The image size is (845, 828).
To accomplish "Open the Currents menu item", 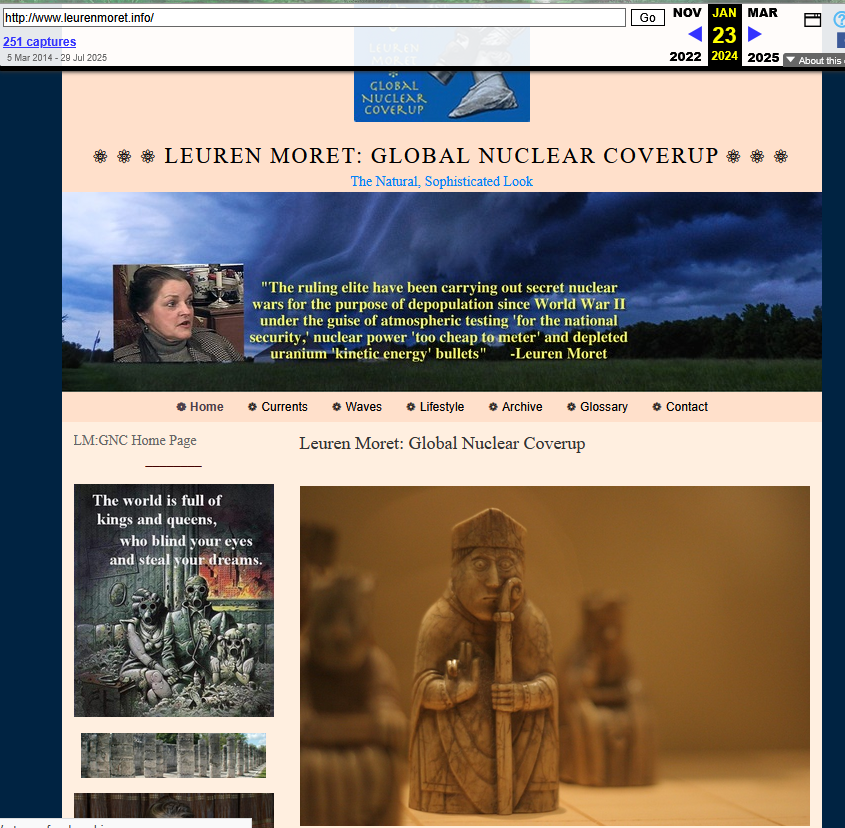I will click(284, 407).
